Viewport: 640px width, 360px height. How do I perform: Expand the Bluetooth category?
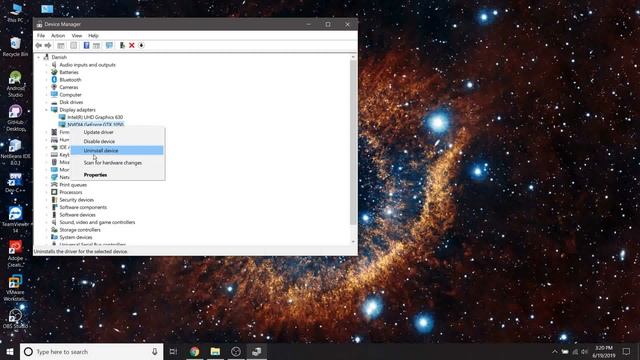(x=47, y=80)
